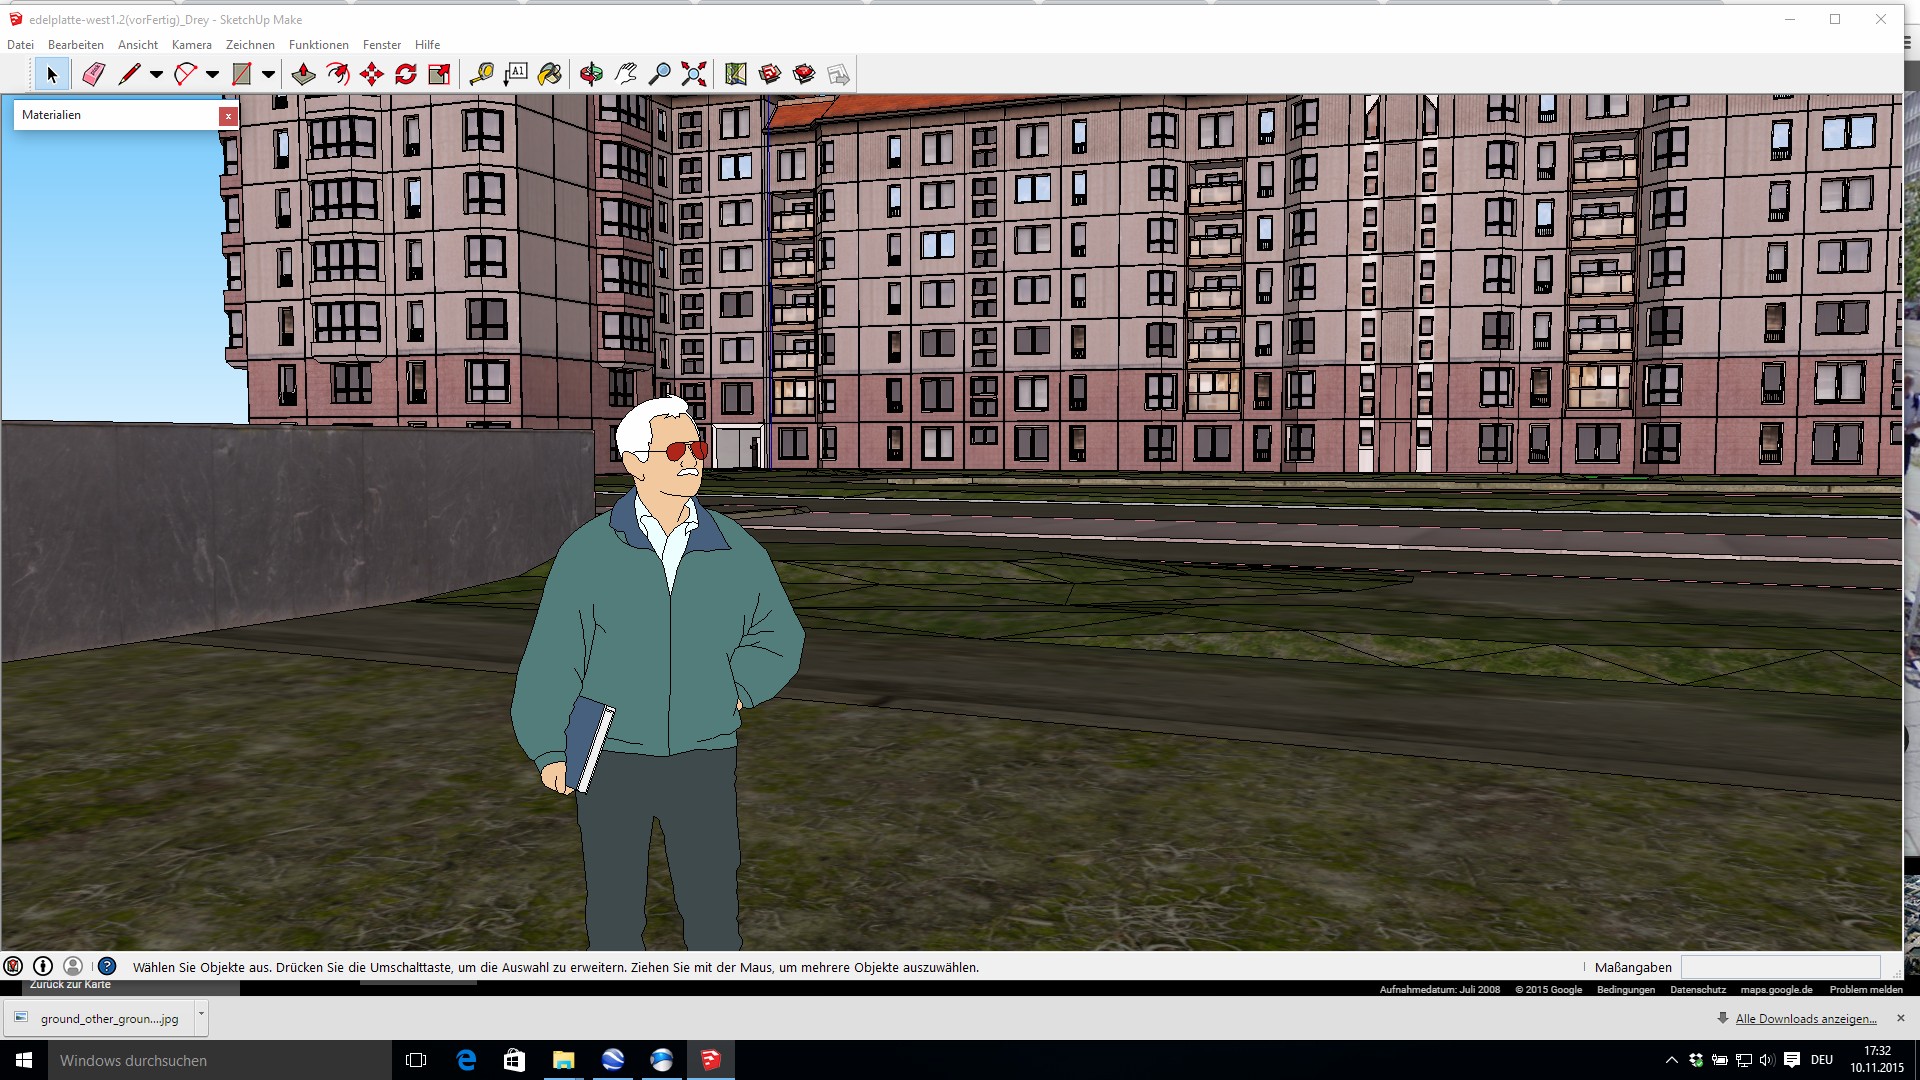Screen dimensions: 1920x1080
Task: Expand the line tool dropdown arrow
Action: pyautogui.click(x=157, y=74)
